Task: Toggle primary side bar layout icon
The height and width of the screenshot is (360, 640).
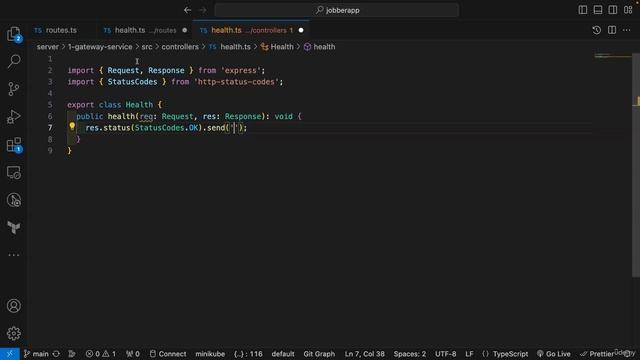Action: pos(583,10)
